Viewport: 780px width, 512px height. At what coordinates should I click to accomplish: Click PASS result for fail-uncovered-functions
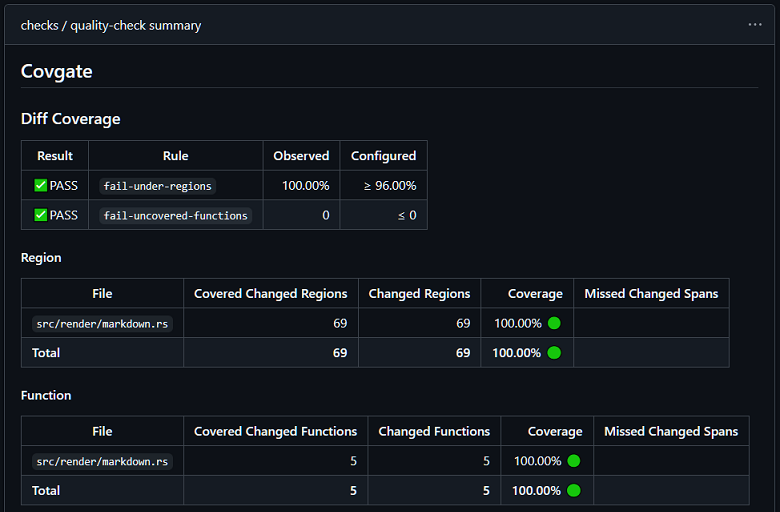pyautogui.click(x=64, y=215)
